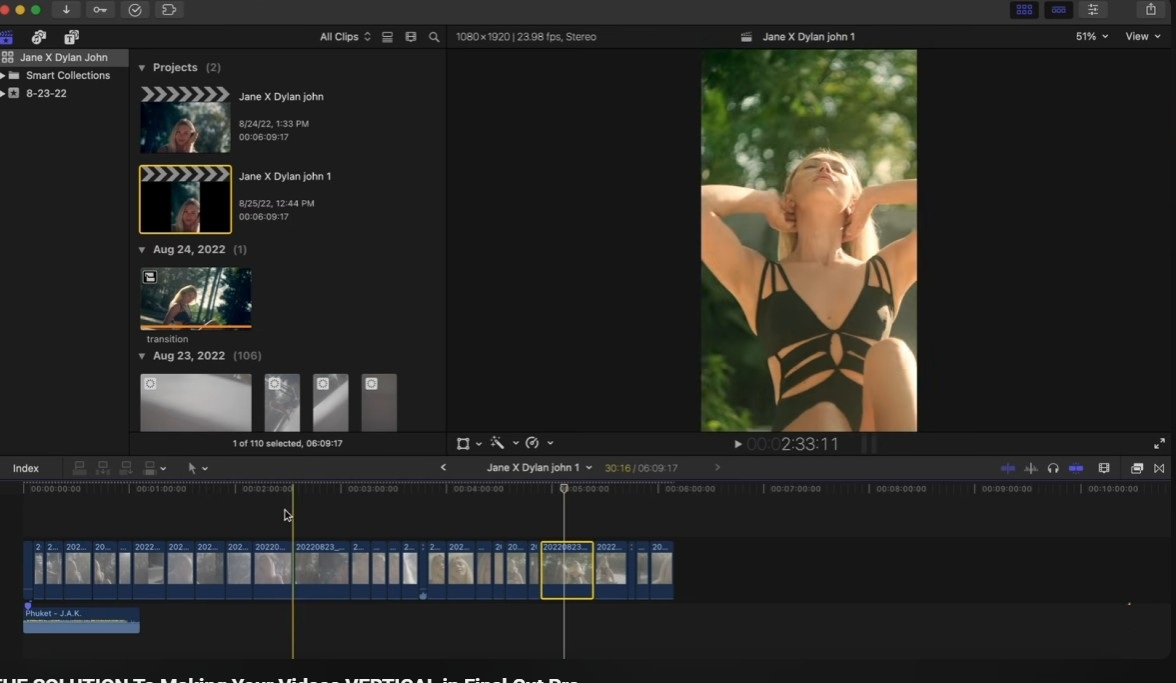Show the Inspector panel
The image size is (1176, 683).
coord(1093,10)
